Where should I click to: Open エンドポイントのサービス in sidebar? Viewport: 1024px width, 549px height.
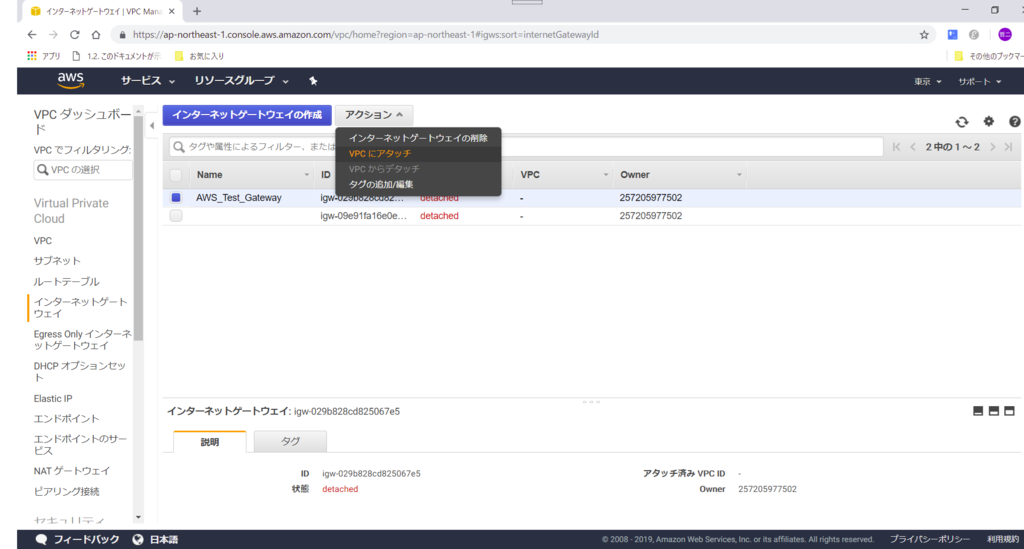(80, 445)
